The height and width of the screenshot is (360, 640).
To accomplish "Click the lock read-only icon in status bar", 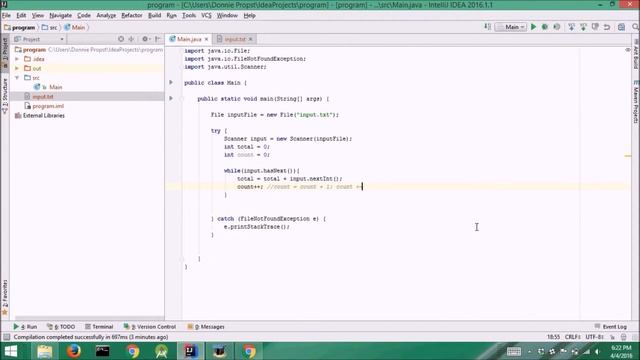I will point(612,337).
